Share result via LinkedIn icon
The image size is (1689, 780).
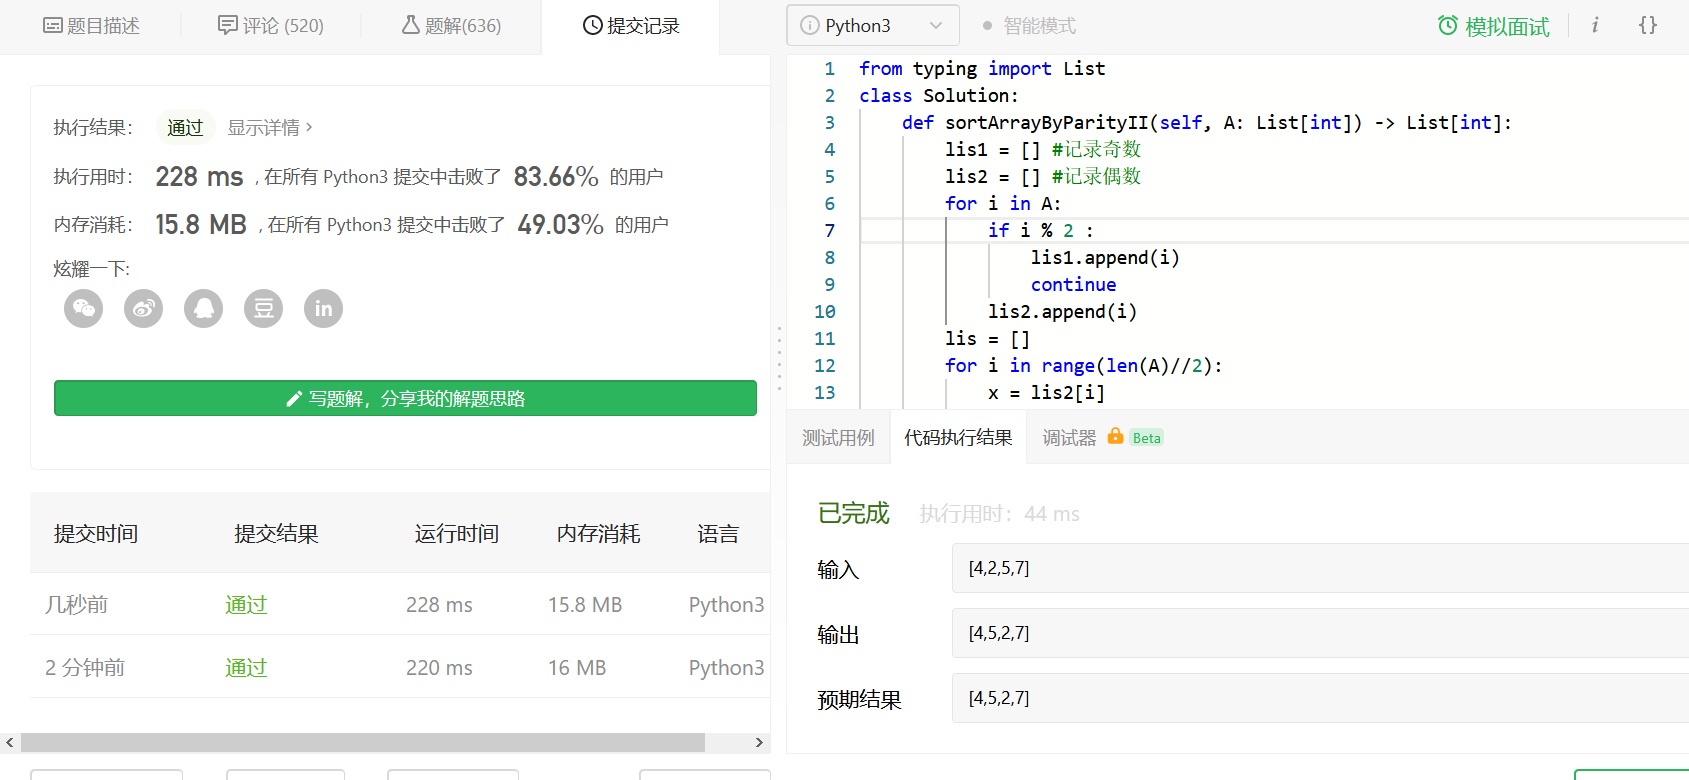coord(324,308)
